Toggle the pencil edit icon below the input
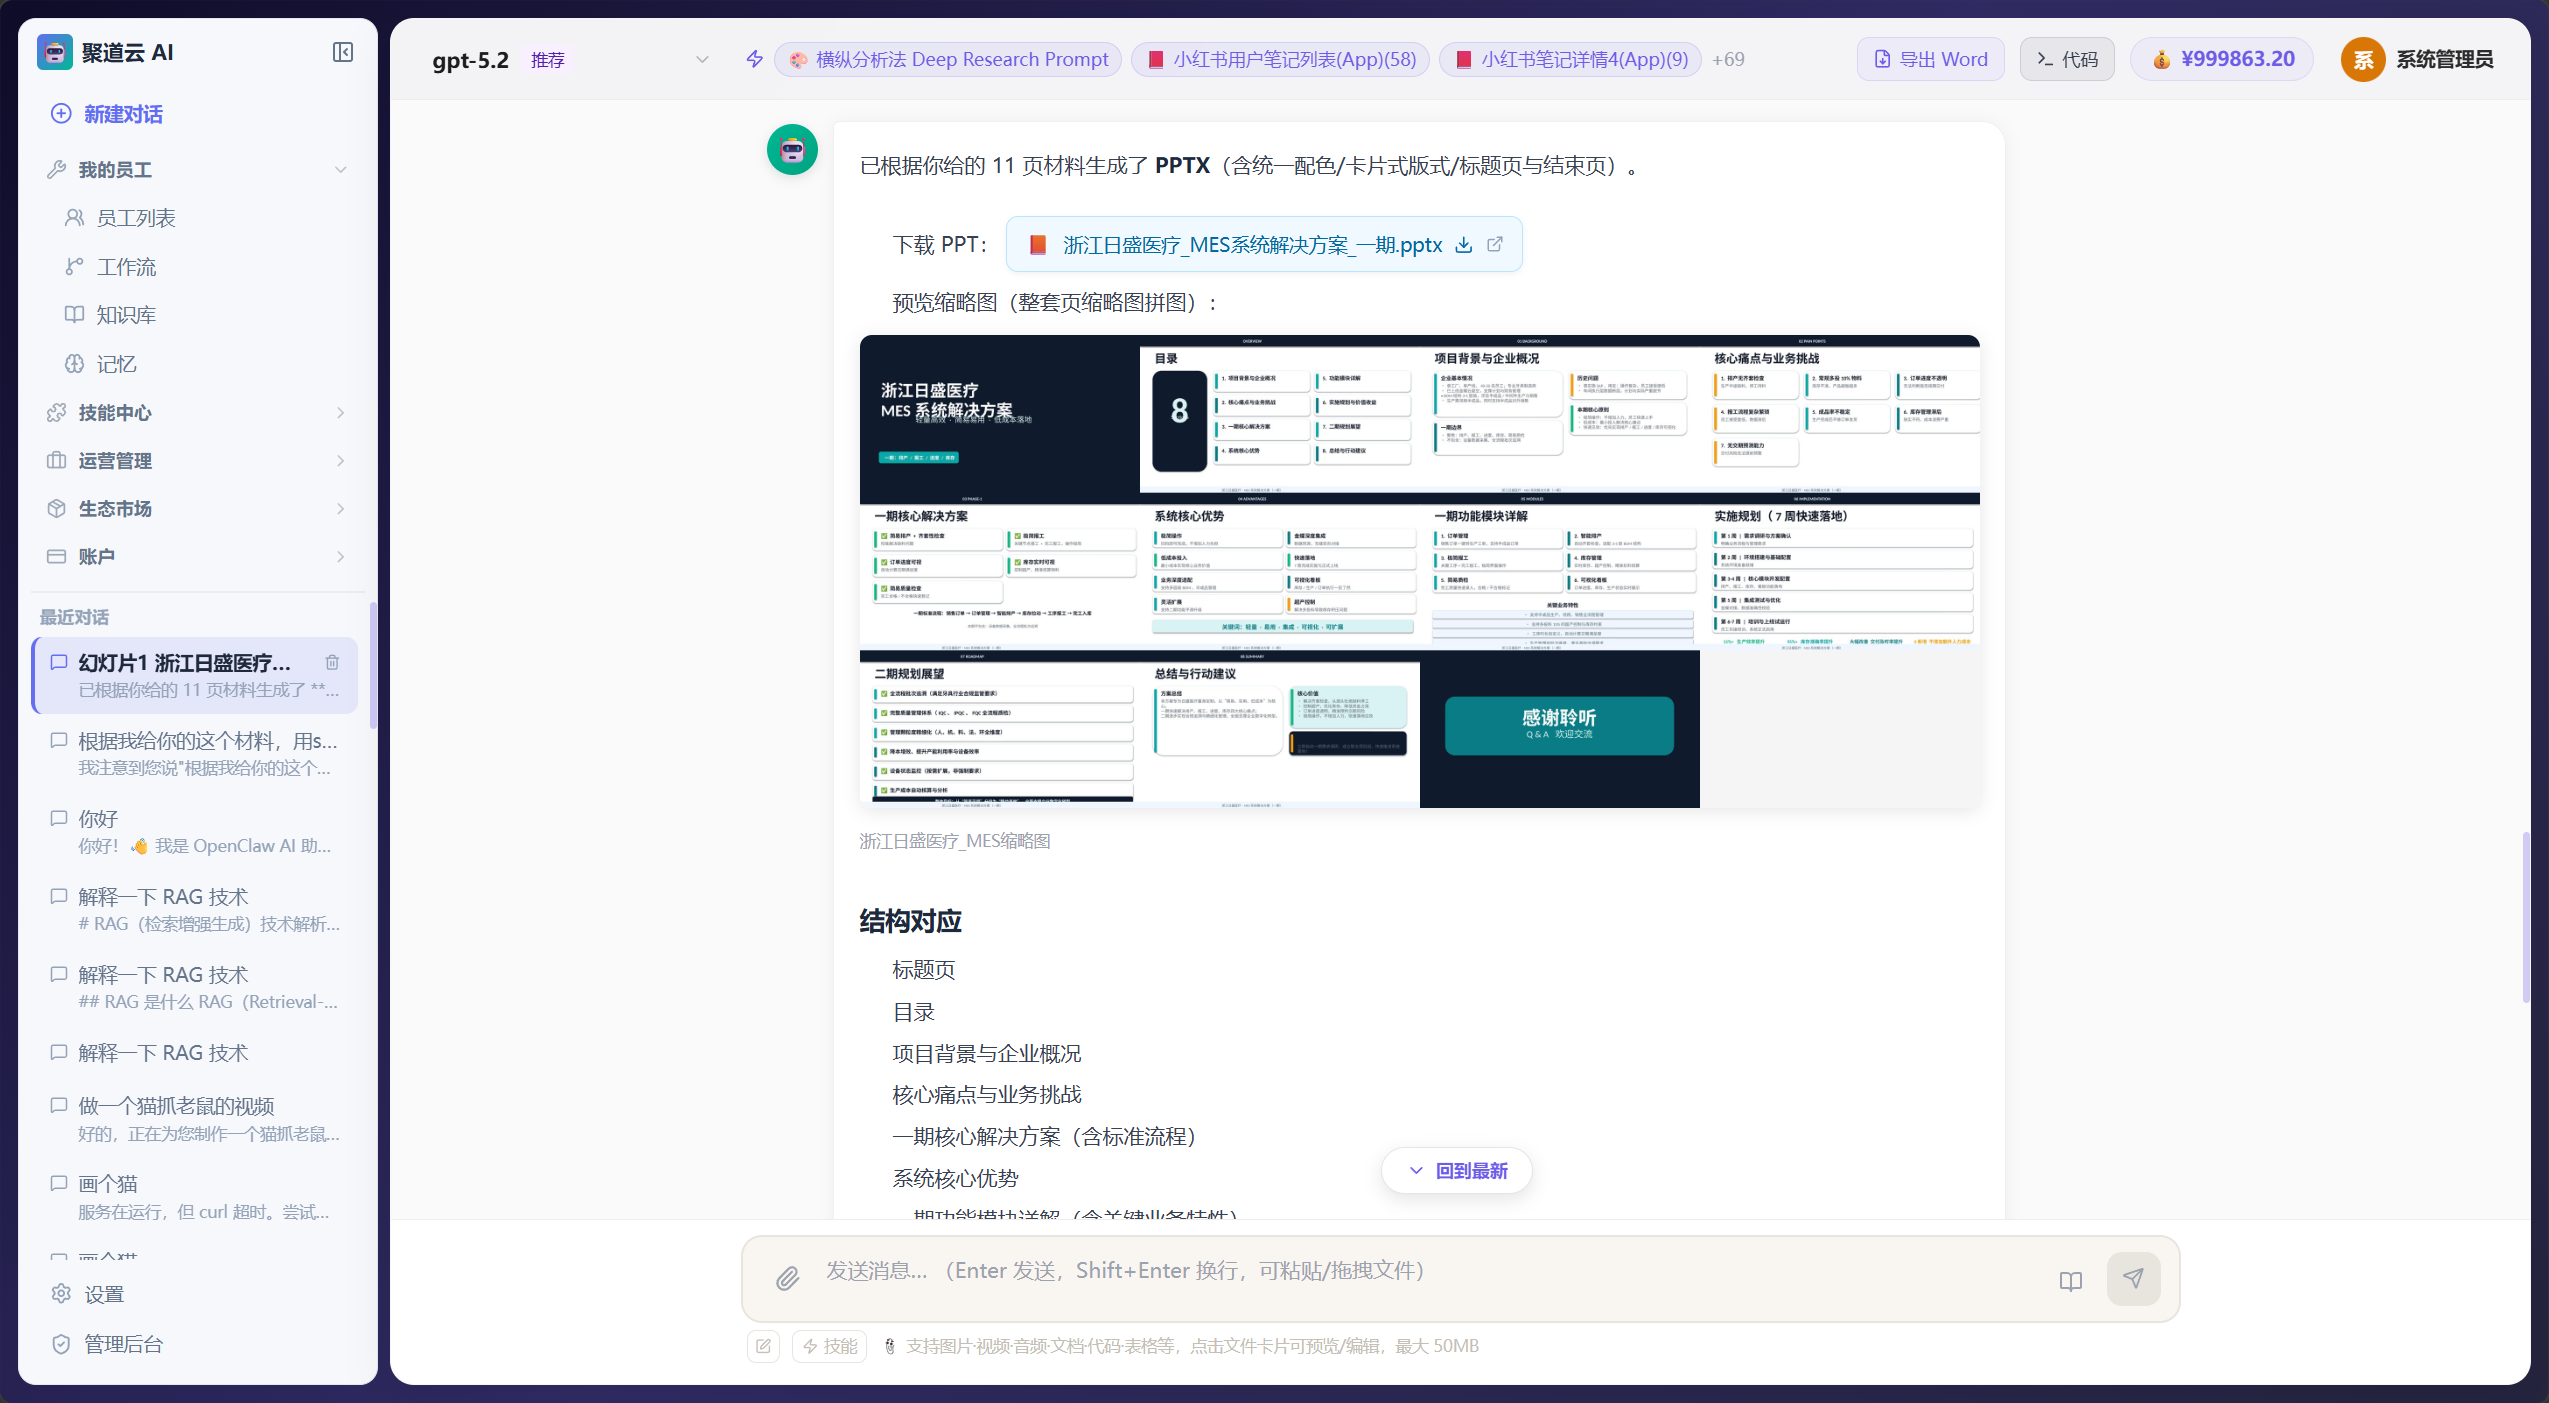The width and height of the screenshot is (2549, 1403). (763, 1345)
